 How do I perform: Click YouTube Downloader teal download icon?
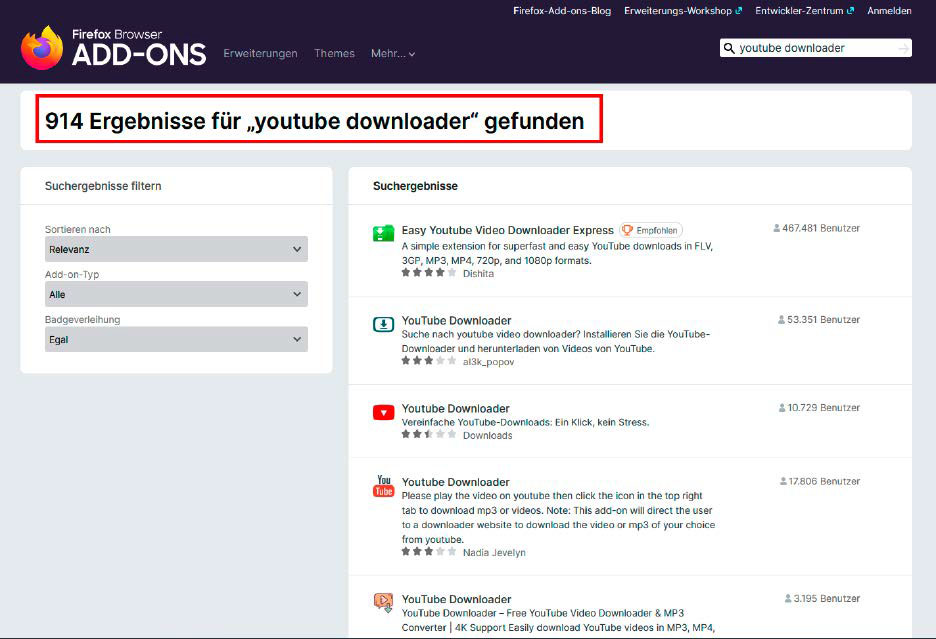click(x=383, y=324)
